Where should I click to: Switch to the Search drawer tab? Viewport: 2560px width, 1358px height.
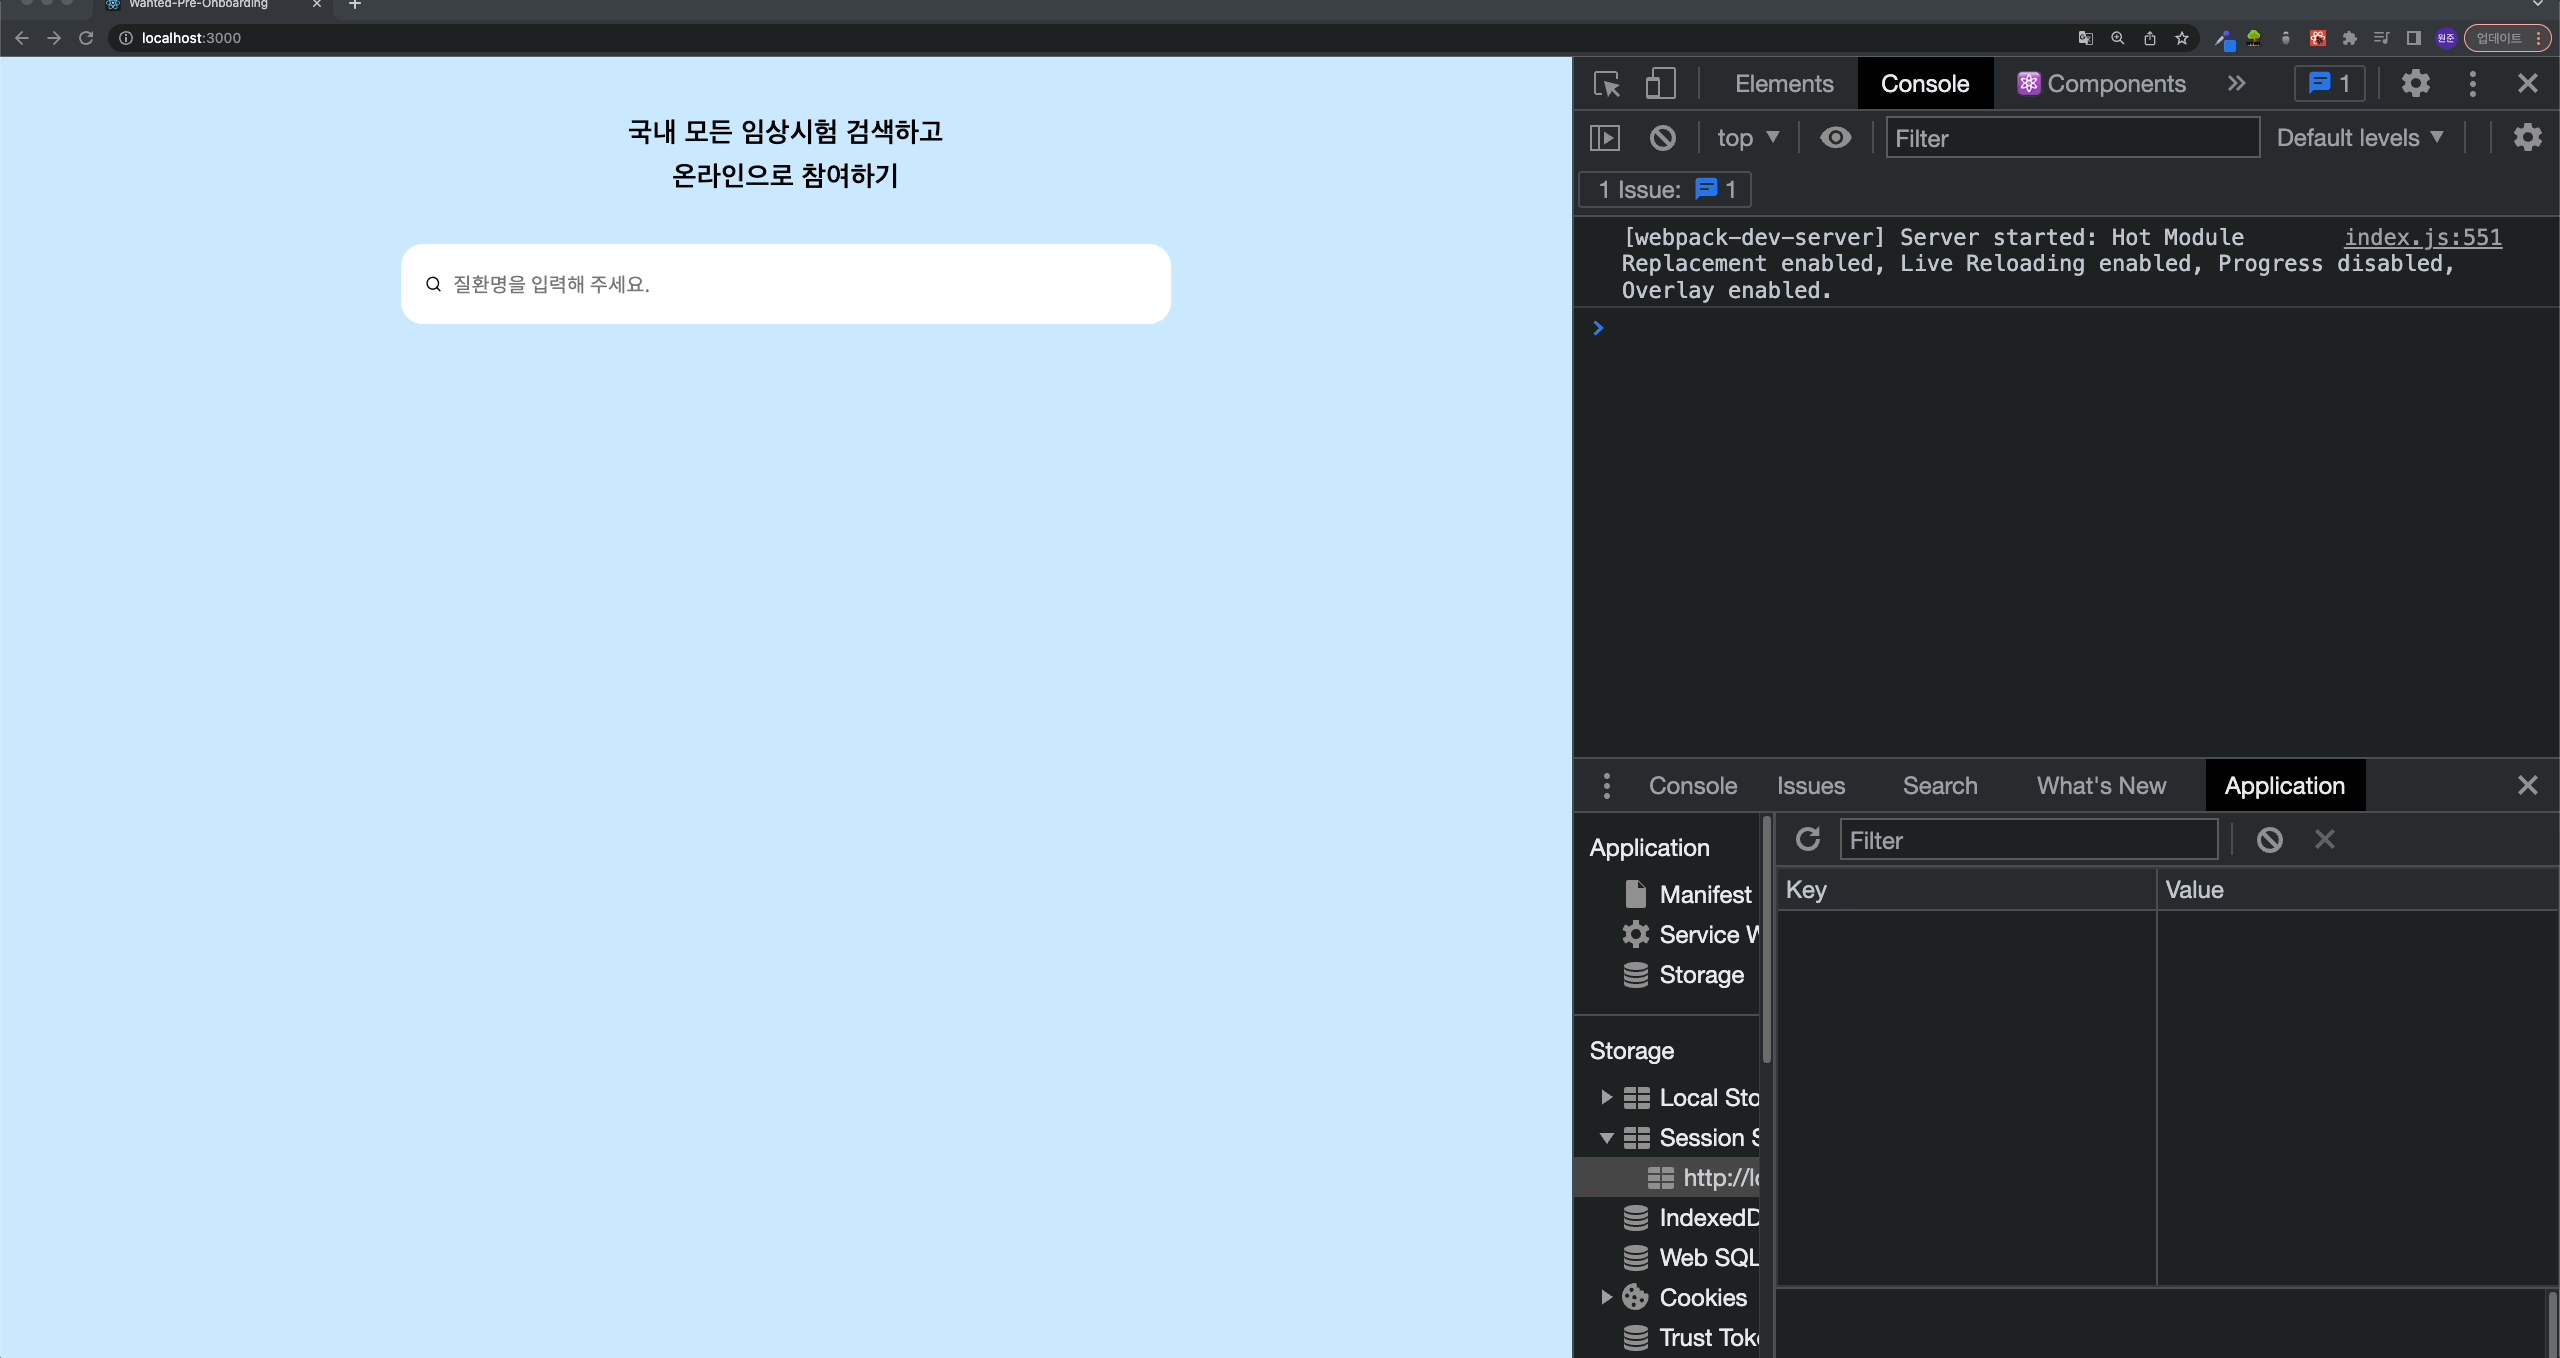tap(1940, 786)
